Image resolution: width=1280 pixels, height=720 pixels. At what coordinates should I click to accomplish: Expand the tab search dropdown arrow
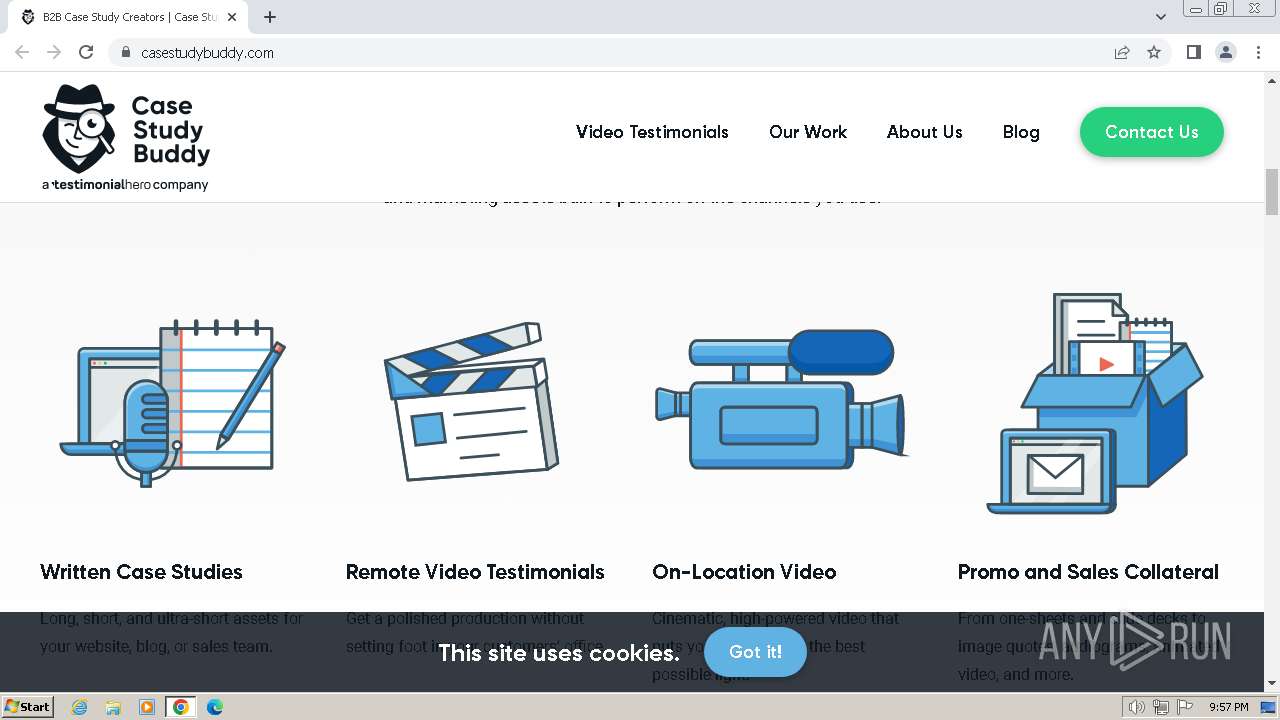pos(1161,17)
